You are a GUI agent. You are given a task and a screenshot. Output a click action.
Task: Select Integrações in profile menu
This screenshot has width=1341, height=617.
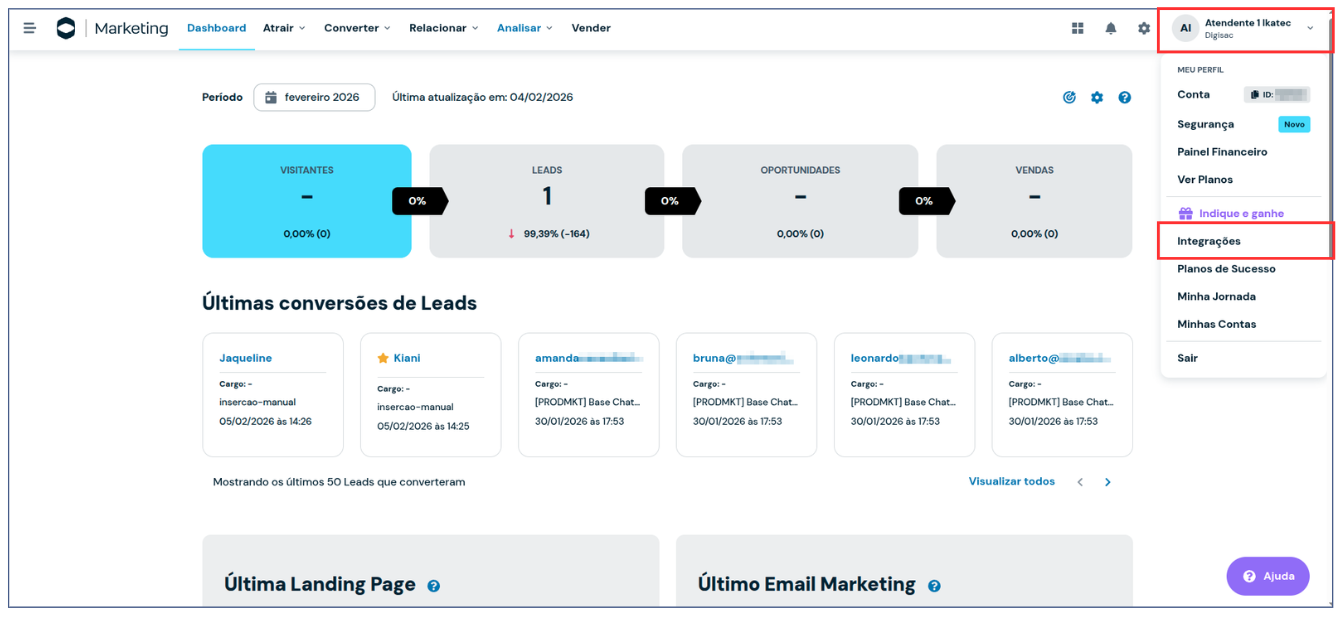[1209, 241]
